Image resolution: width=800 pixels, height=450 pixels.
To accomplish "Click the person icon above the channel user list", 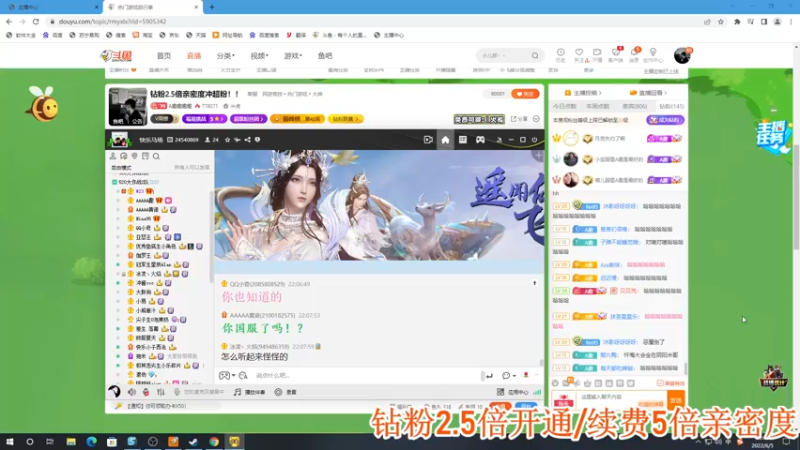I will [113, 156].
